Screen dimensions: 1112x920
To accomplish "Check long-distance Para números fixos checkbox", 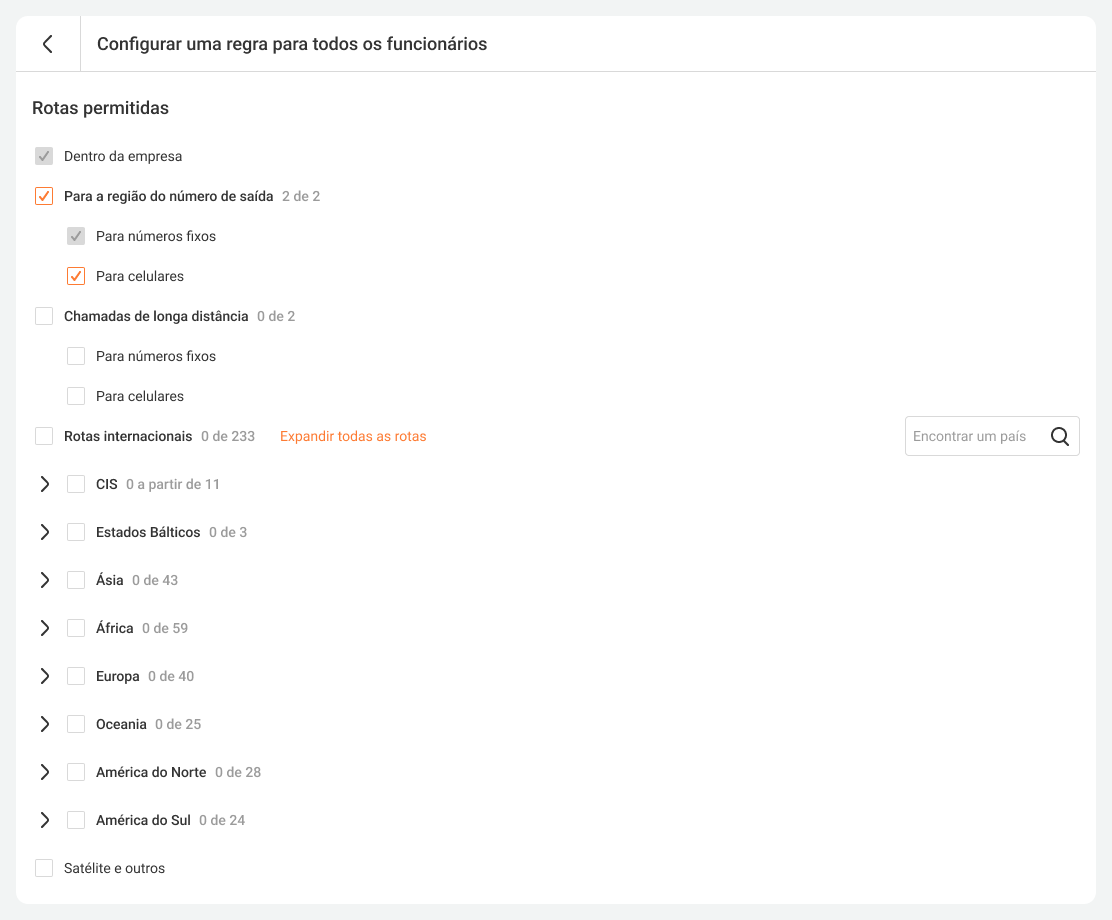I will (76, 356).
